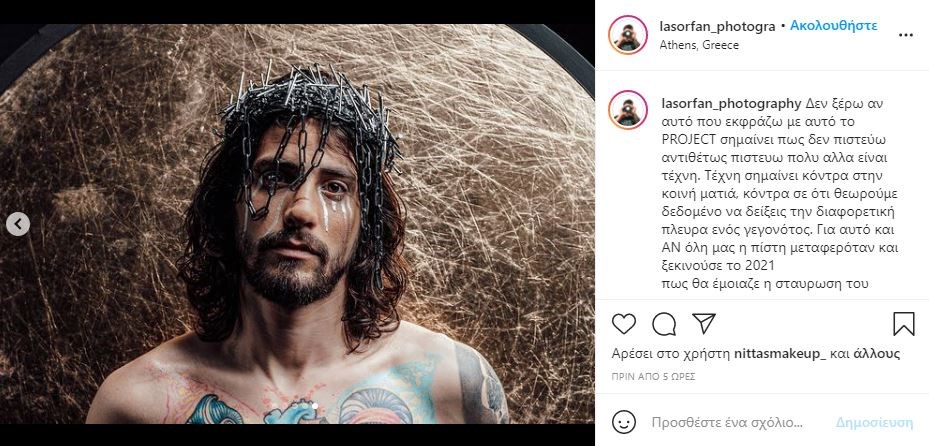Screen dimensions: 929x446
Task: Open the three-dot more options menu
Action: [x=905, y=35]
